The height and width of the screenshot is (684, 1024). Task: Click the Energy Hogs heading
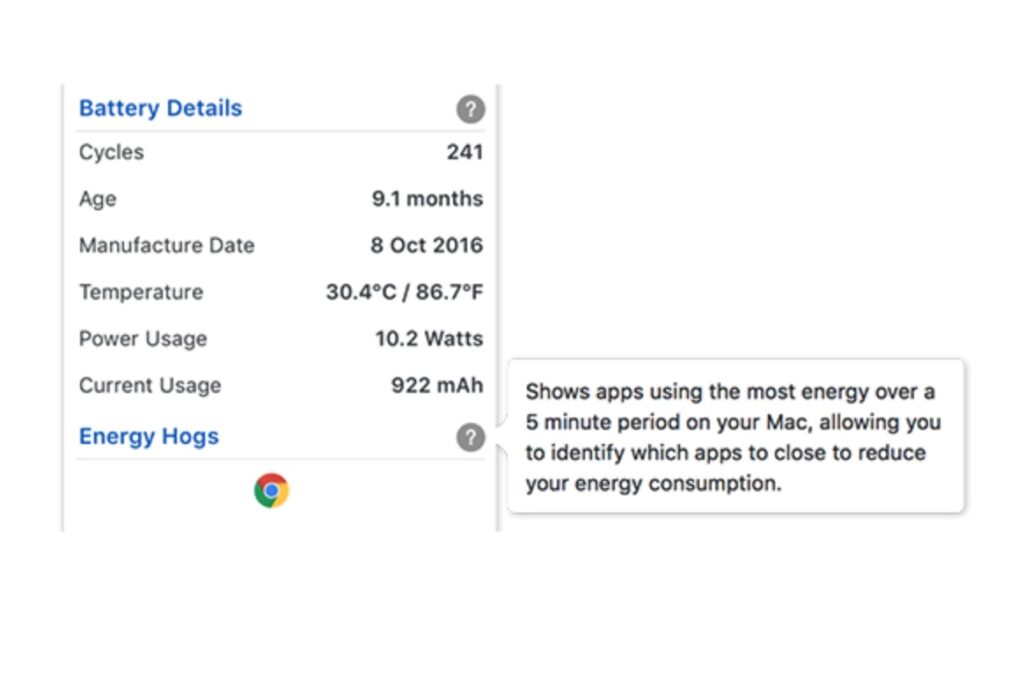148,436
